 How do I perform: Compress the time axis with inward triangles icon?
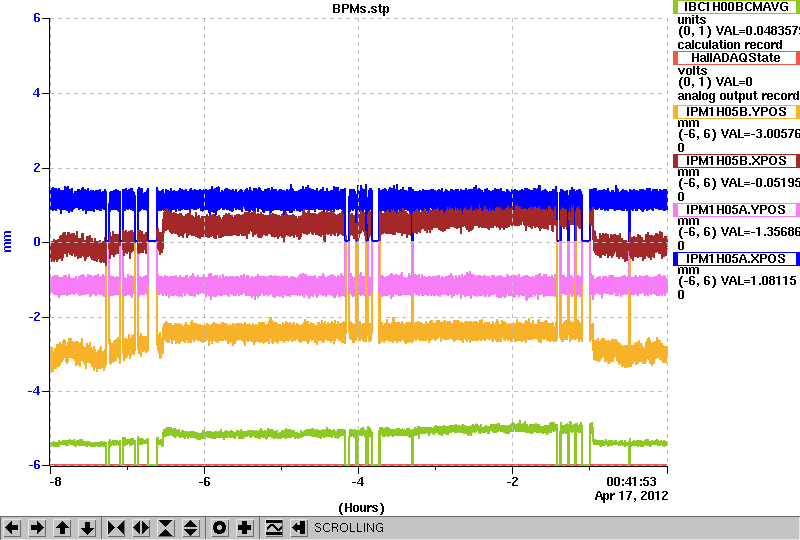[116, 528]
